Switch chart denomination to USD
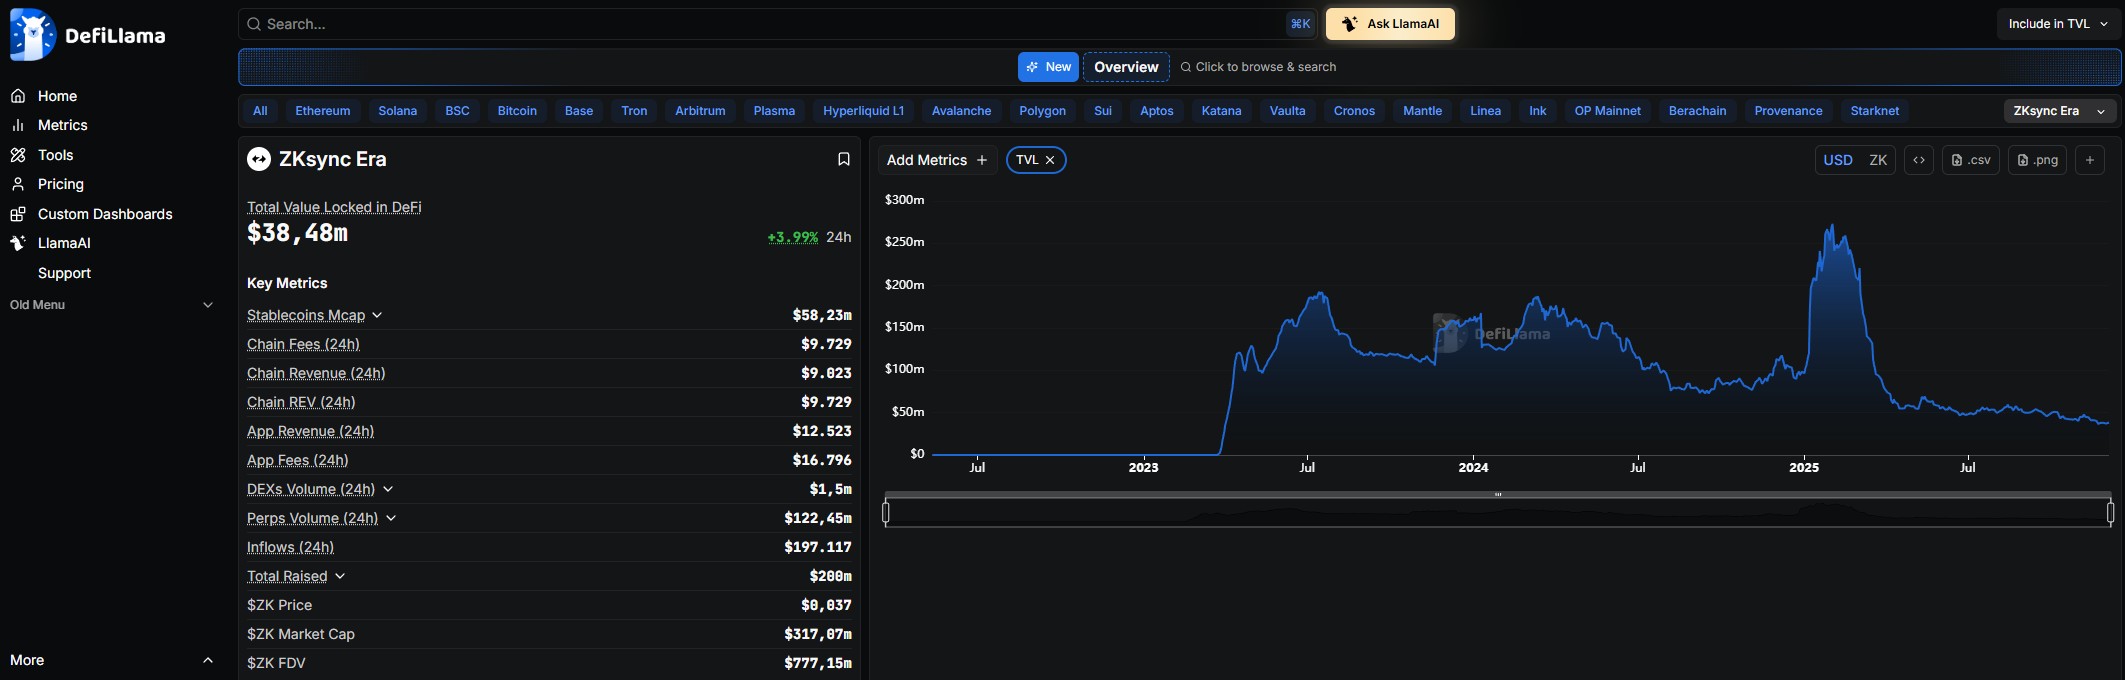The image size is (2125, 680). [x=1837, y=160]
